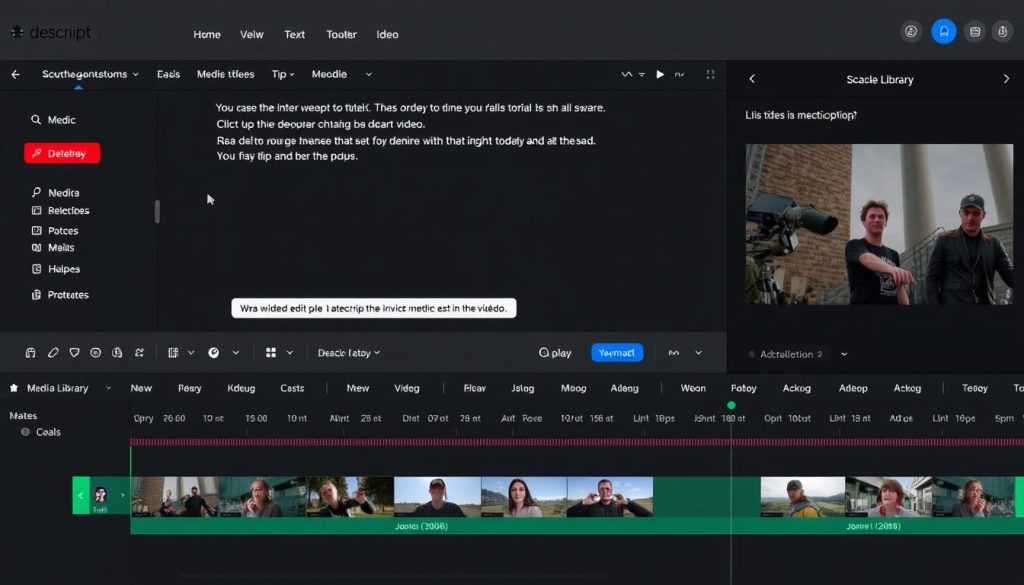Viewport: 1024px width, 585px height.
Task: Open notifications with the blue bell icon
Action: 942,31
